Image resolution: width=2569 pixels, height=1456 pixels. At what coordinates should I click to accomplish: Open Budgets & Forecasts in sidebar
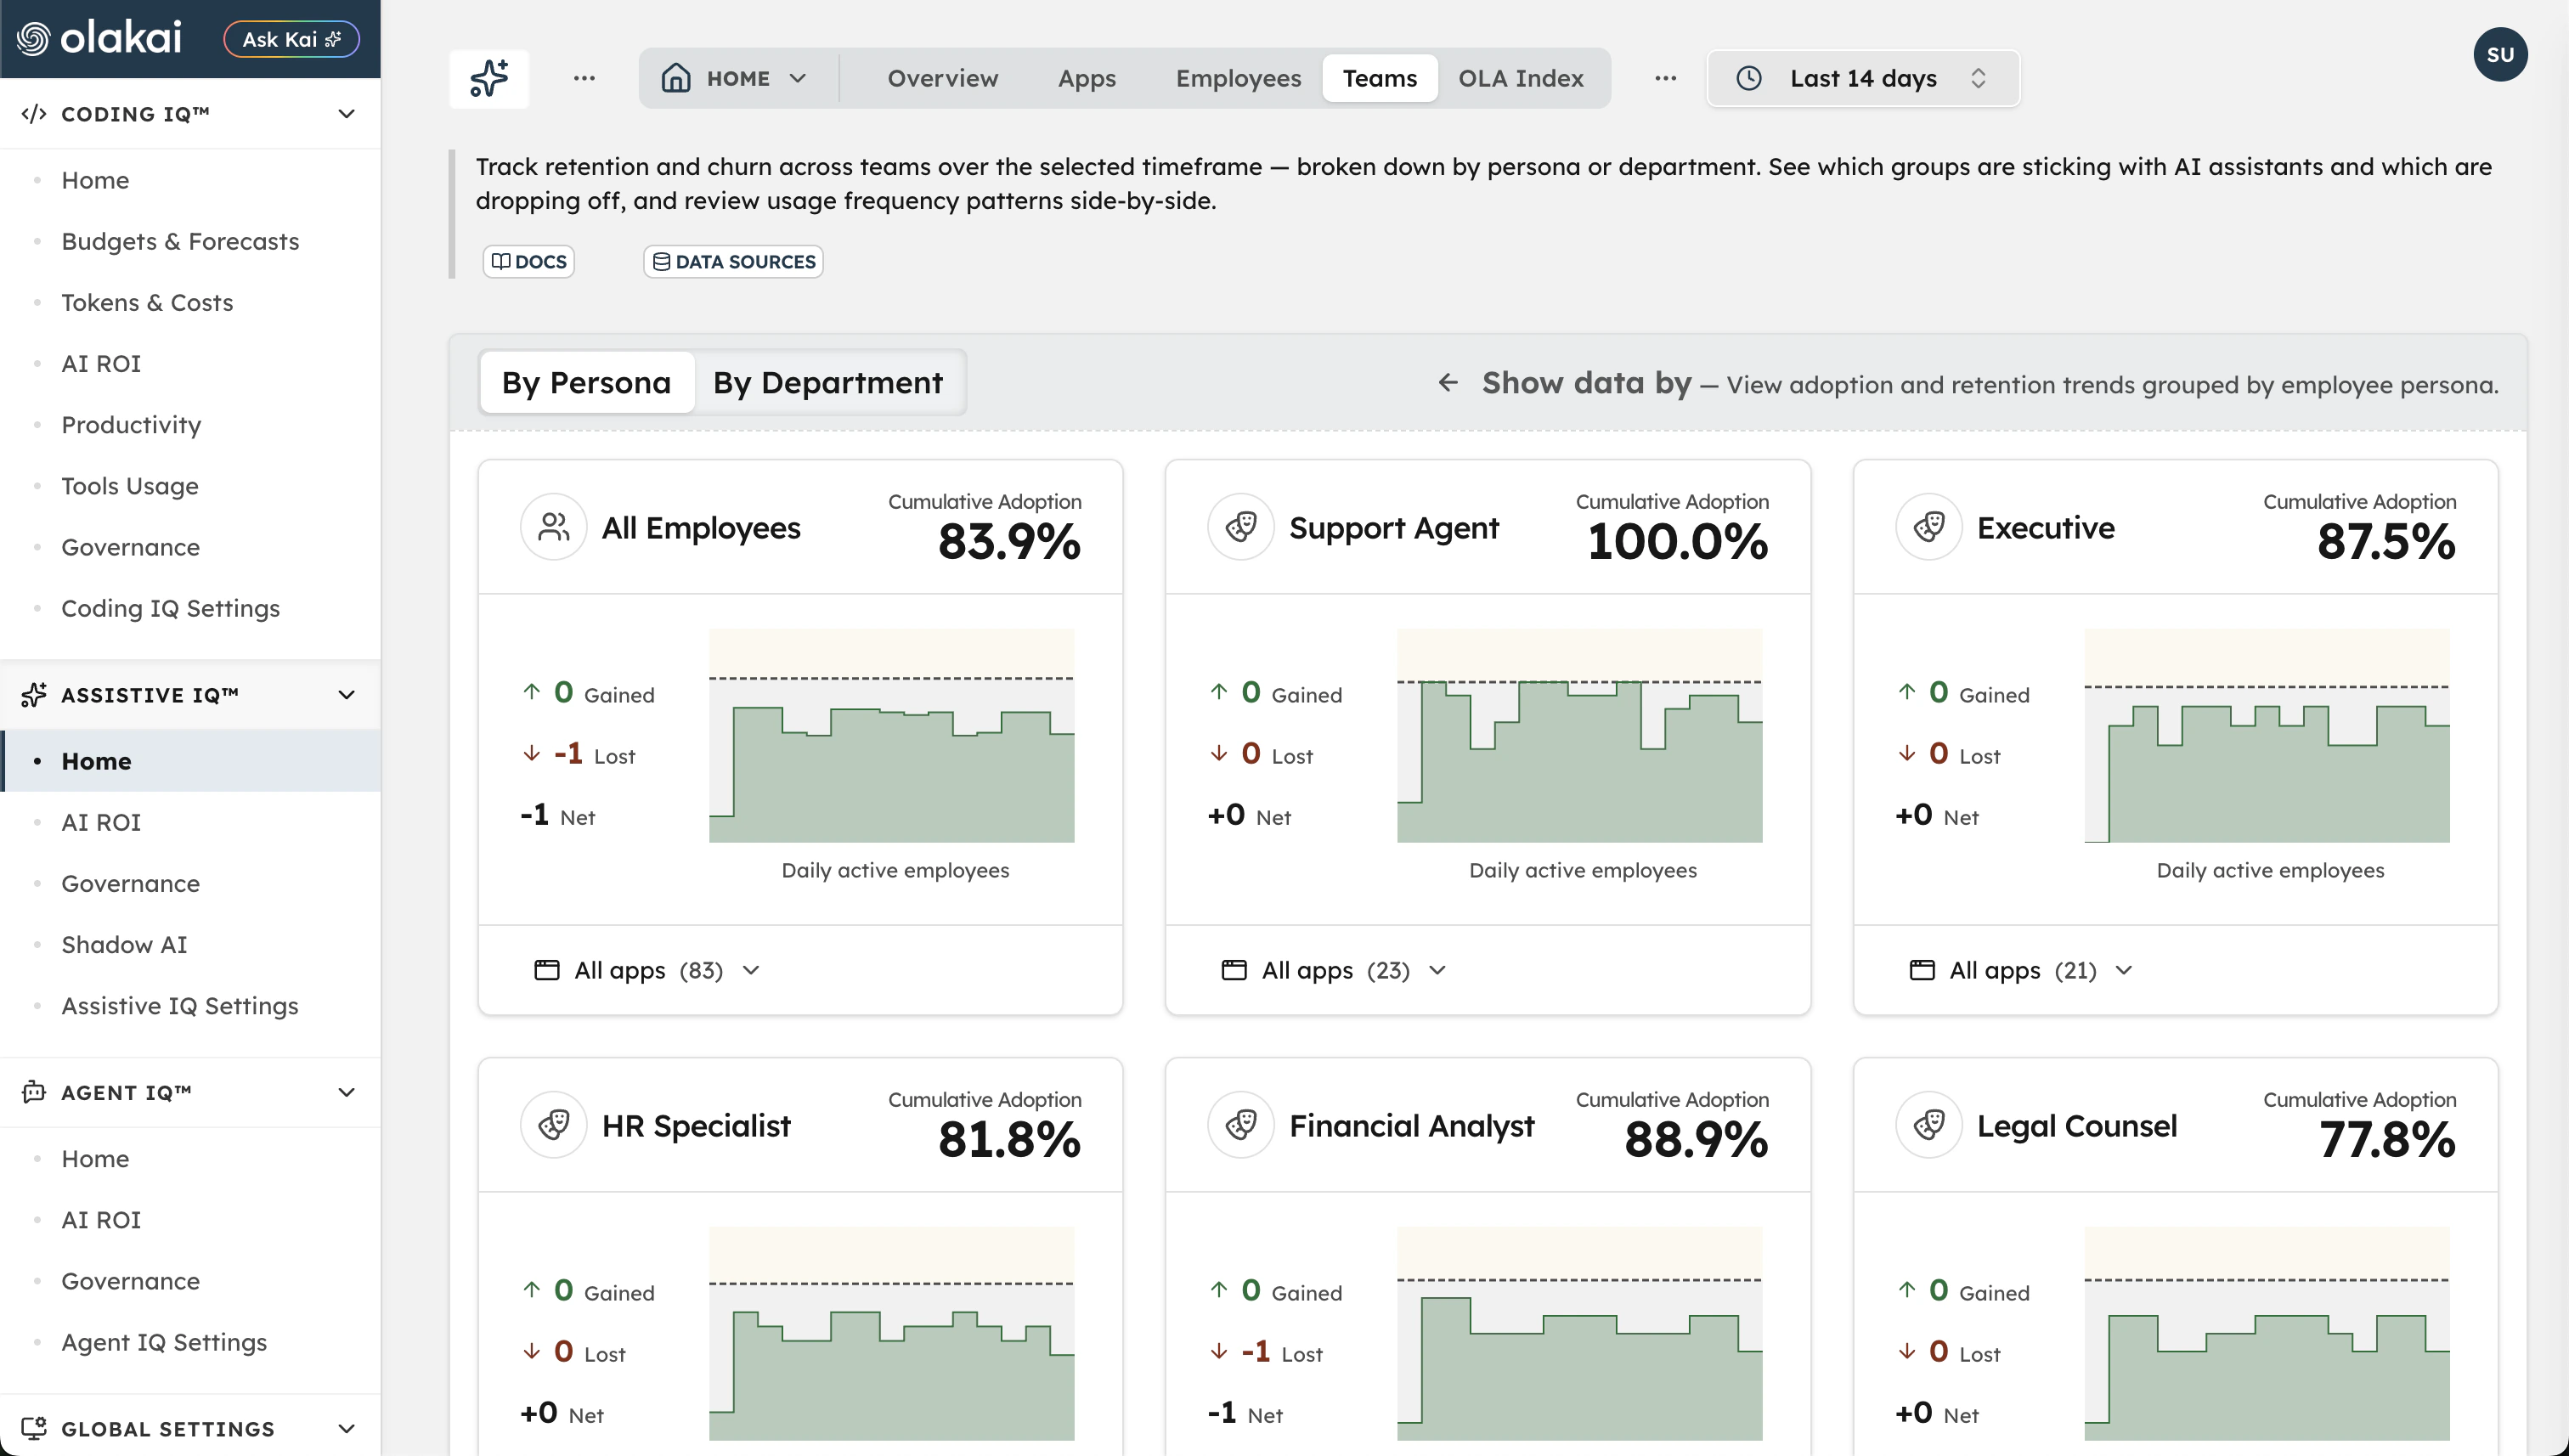[180, 241]
